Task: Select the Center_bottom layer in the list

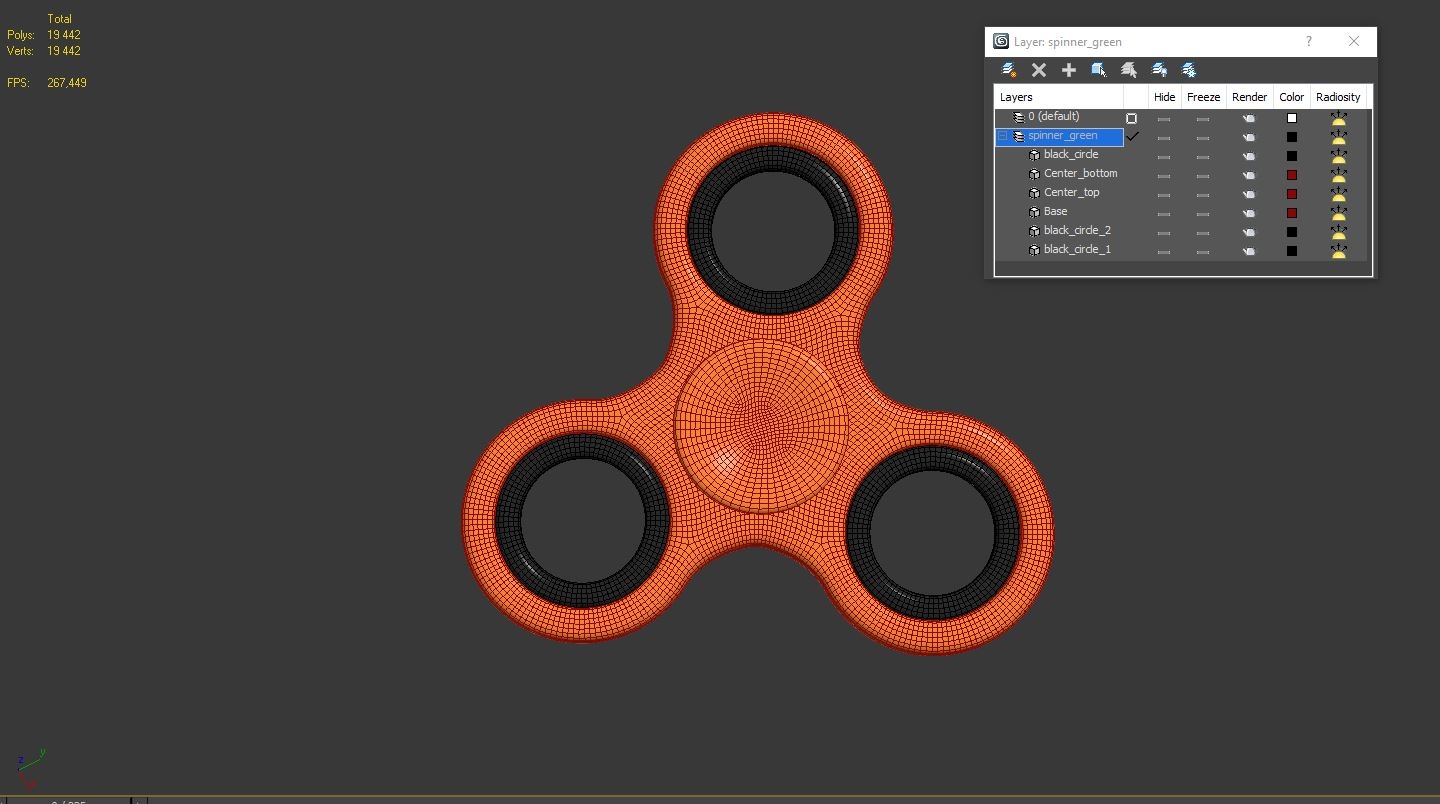Action: click(1080, 173)
